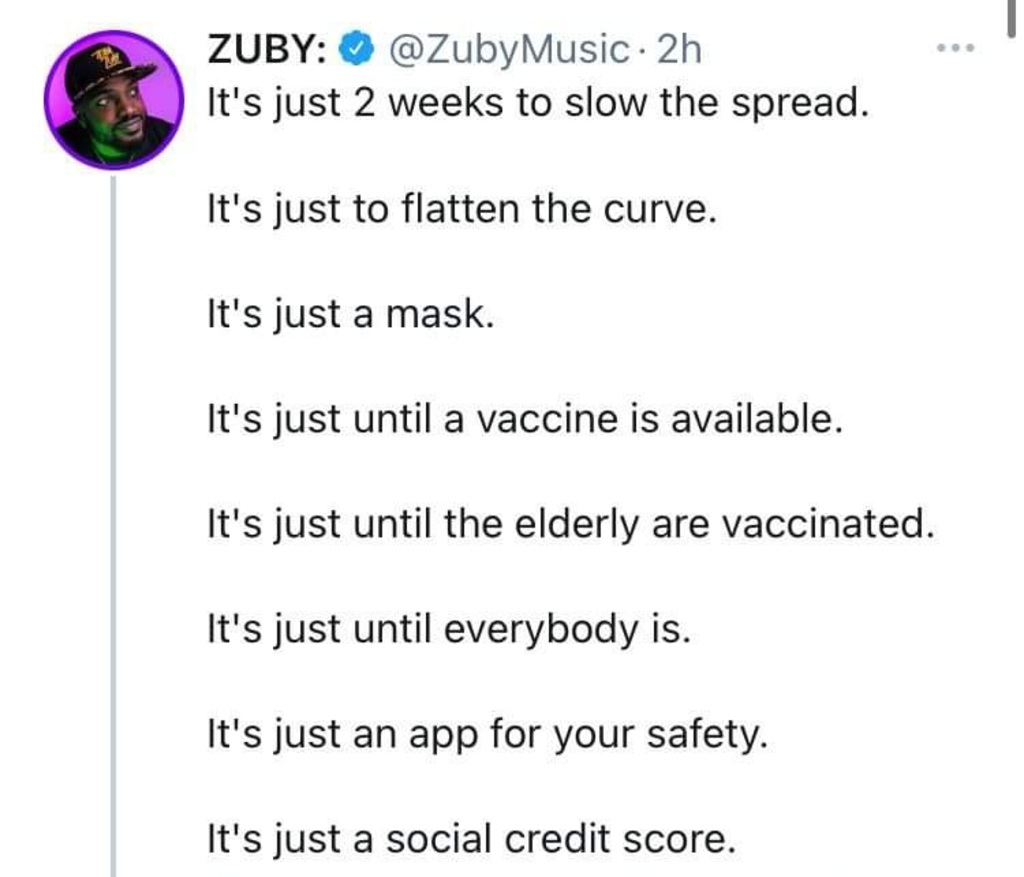This screenshot has height=877, width=1024.
Task: Select the 'until the elderly are vaccinated' line
Action: (570, 524)
